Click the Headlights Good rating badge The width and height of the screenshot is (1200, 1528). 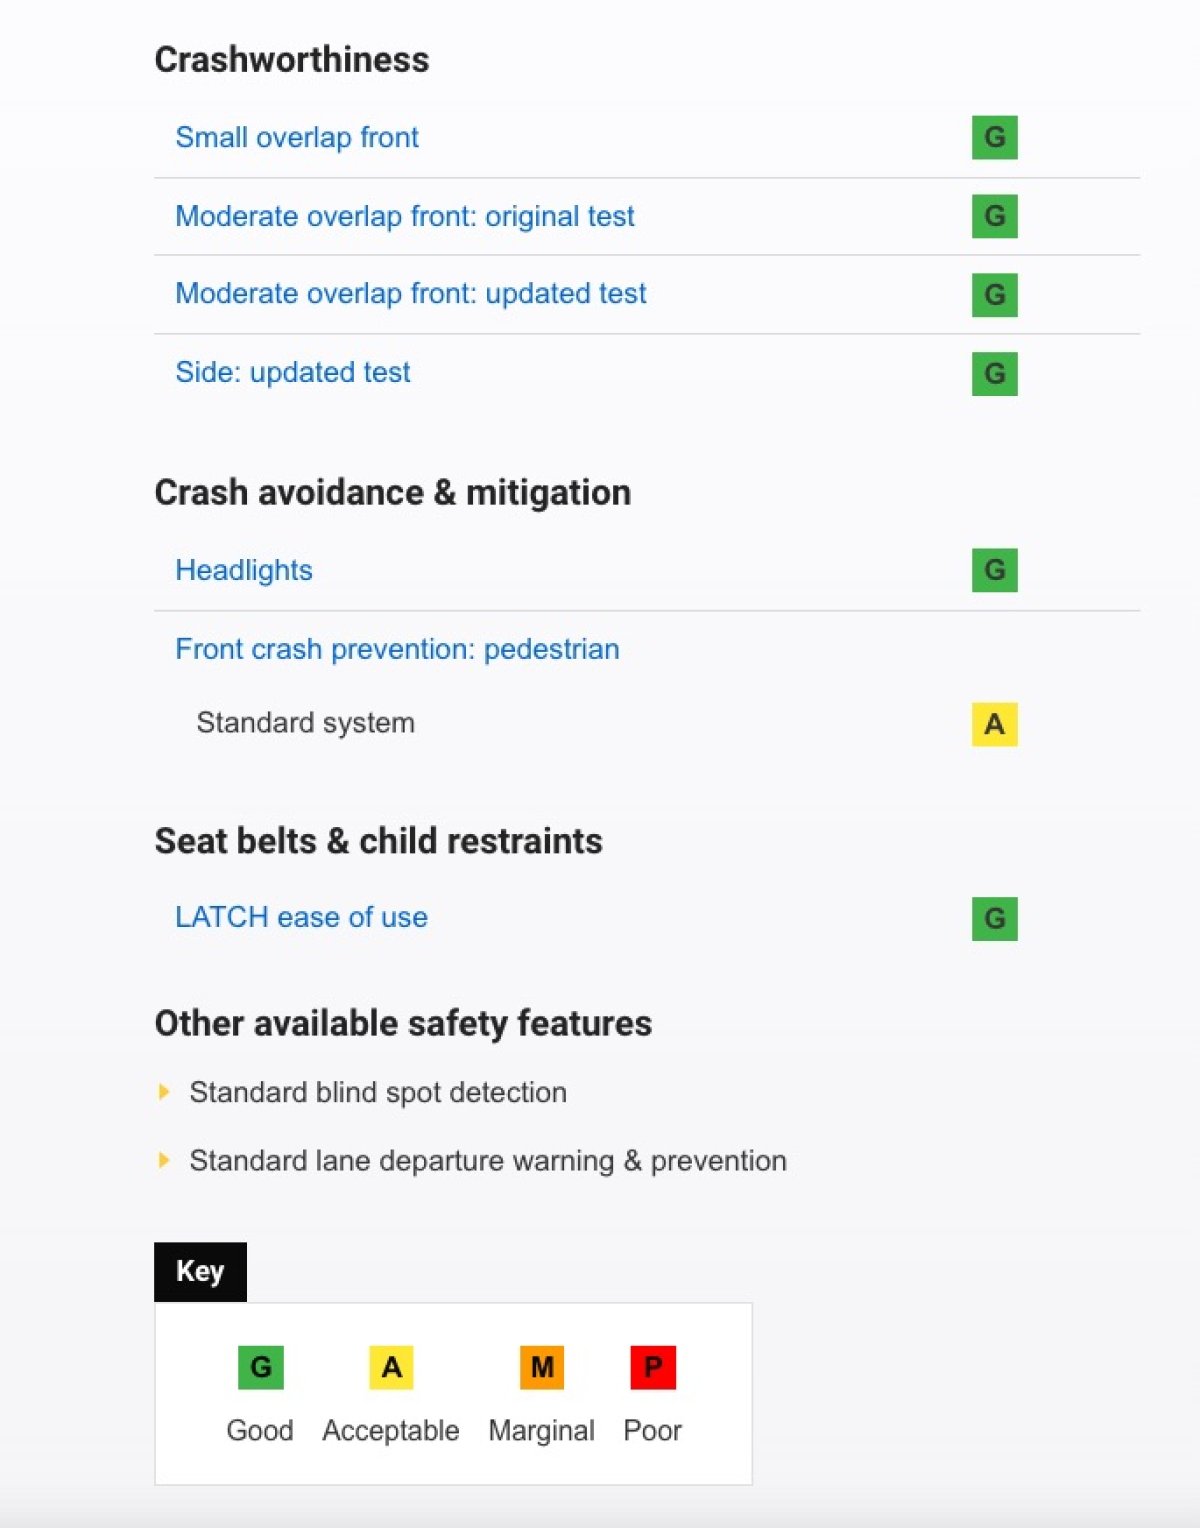point(994,570)
